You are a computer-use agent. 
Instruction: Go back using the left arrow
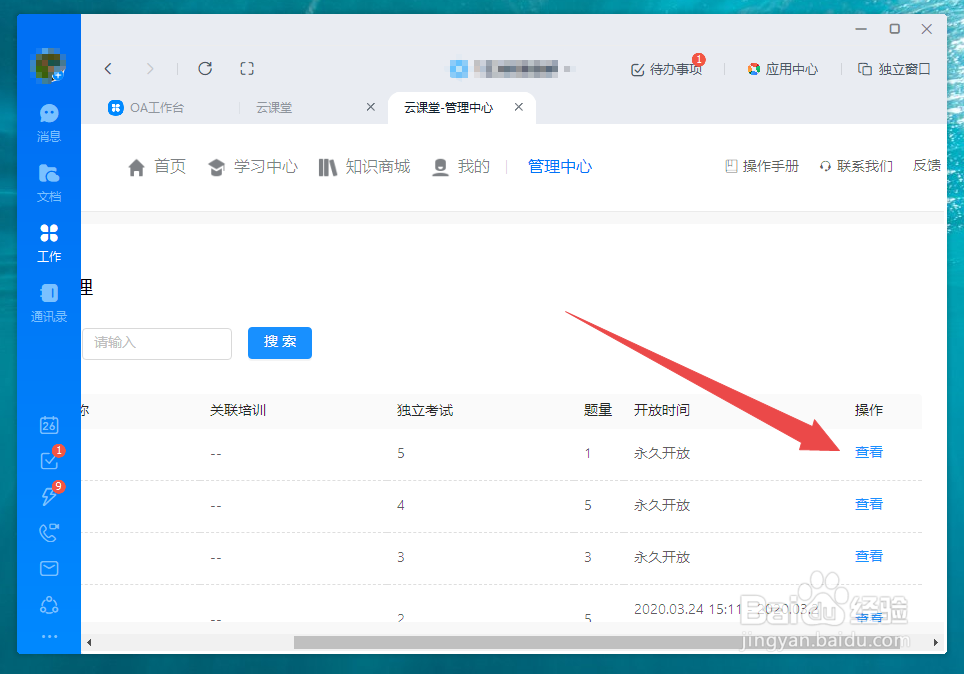click(108, 68)
